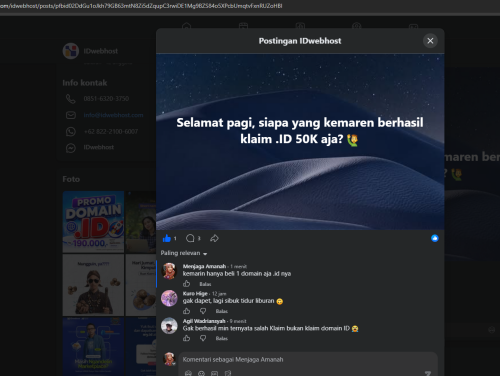The image size is (500, 376).
Task: Click the Foto section heading
Action: coord(71,179)
